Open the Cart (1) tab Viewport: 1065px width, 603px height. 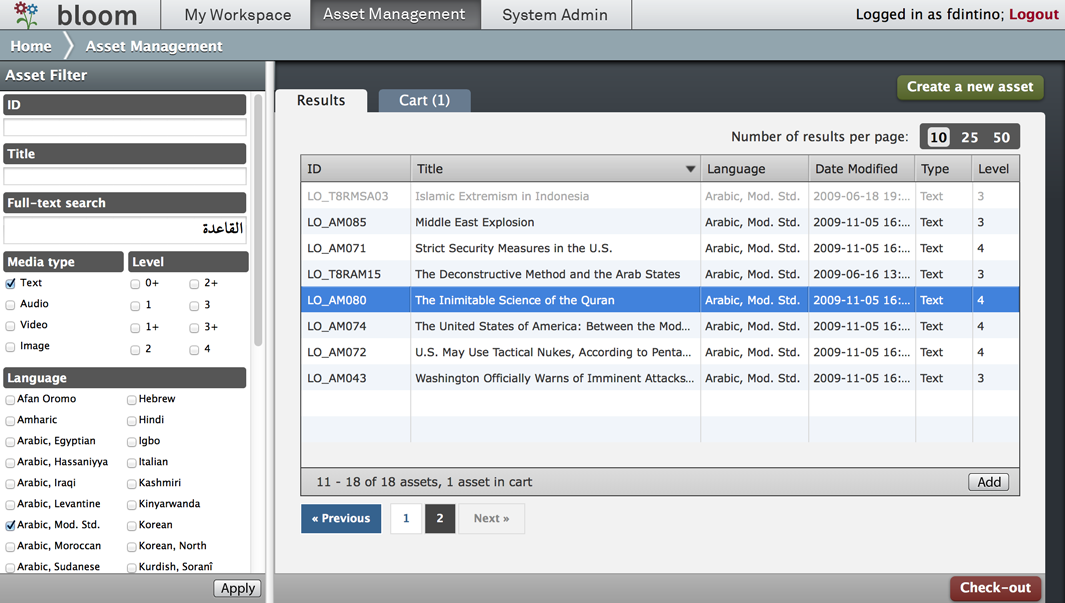click(x=424, y=100)
